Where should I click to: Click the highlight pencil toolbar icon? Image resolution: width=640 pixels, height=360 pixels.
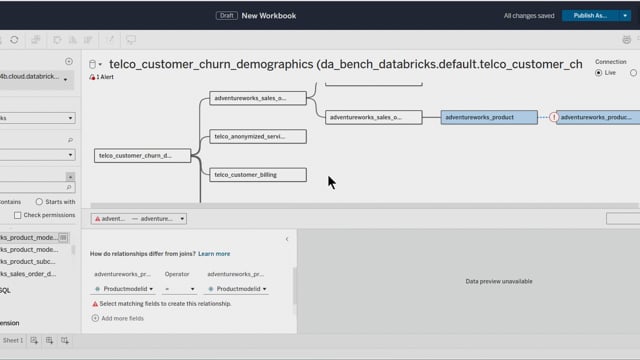[110, 40]
